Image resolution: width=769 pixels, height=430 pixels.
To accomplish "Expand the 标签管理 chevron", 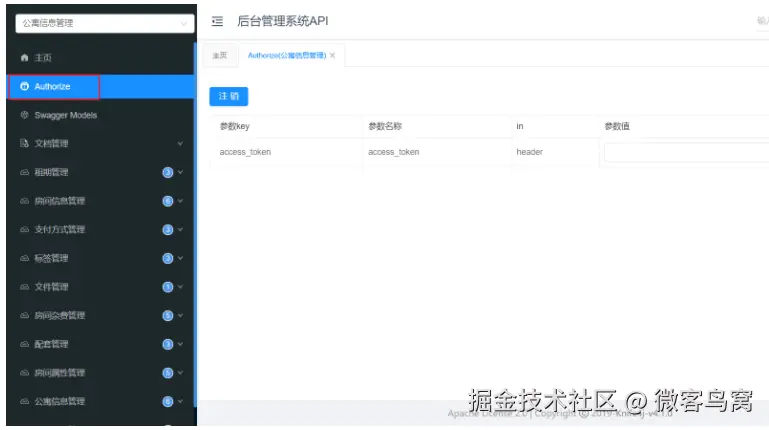I will tap(180, 258).
